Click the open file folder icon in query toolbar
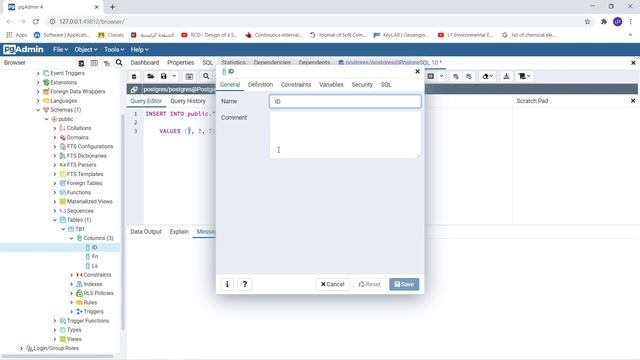The height and width of the screenshot is (360, 640). tap(151, 76)
